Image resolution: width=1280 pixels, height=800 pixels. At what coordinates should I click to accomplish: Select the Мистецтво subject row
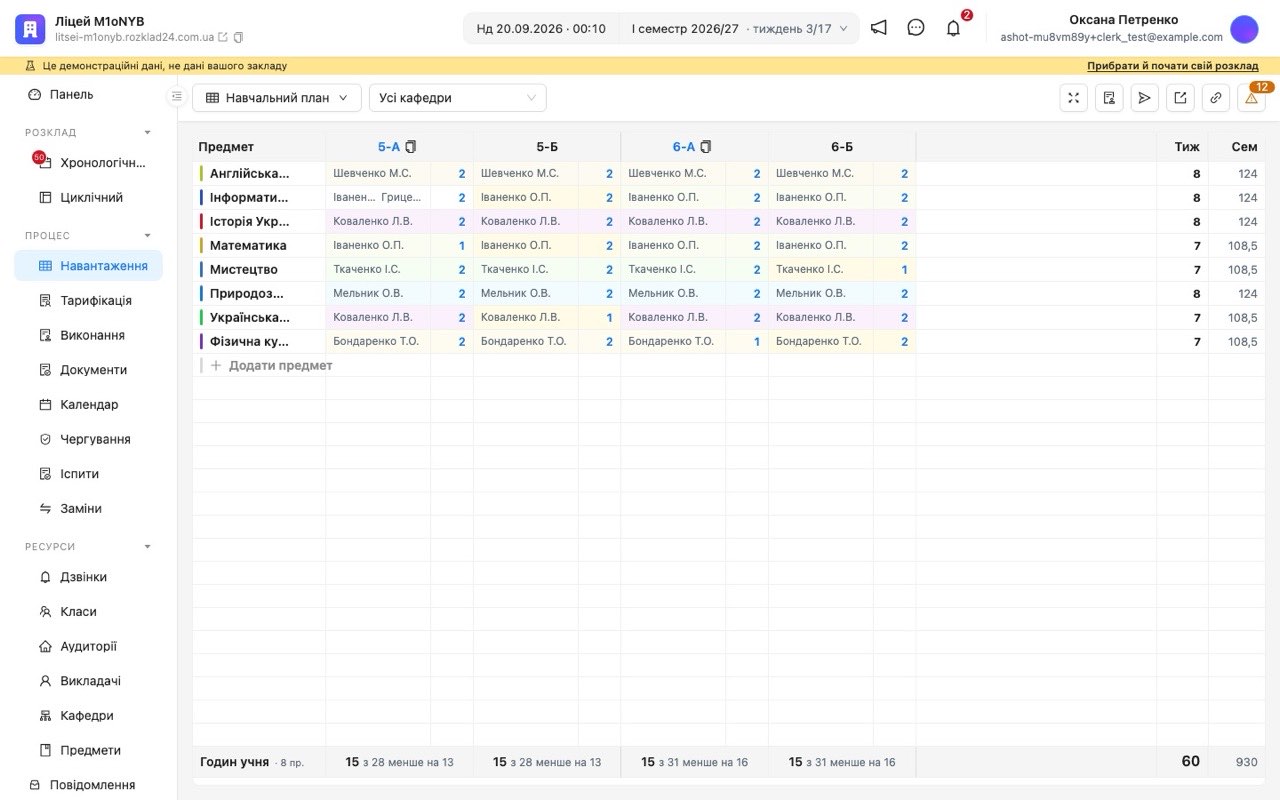[244, 269]
